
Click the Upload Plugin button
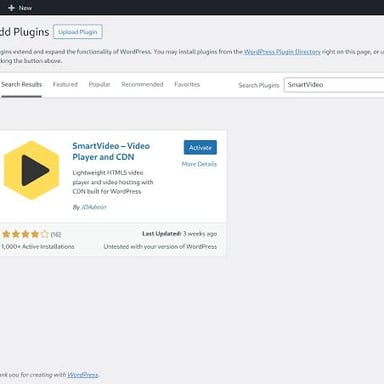pyautogui.click(x=78, y=32)
